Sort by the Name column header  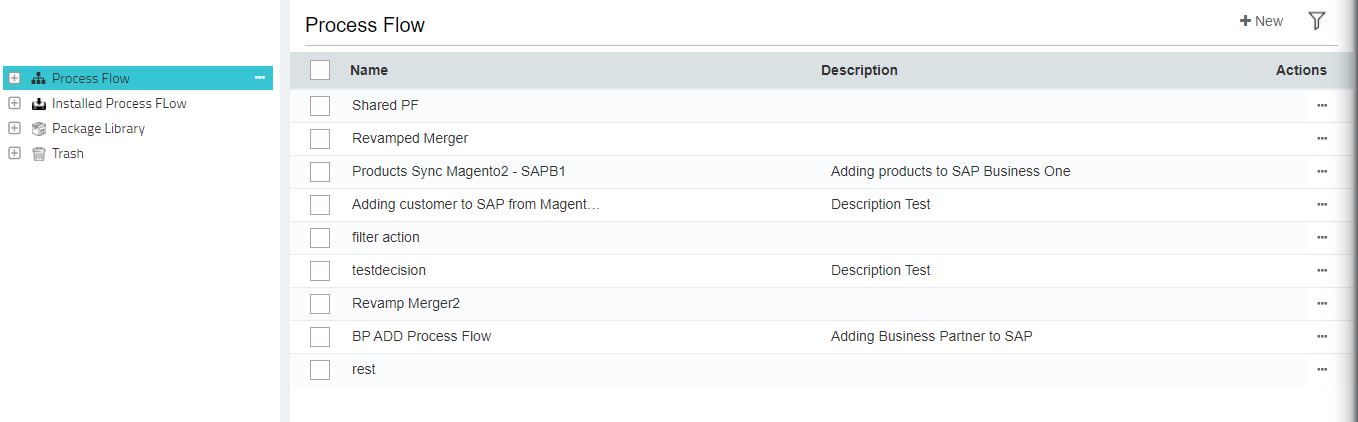click(369, 70)
